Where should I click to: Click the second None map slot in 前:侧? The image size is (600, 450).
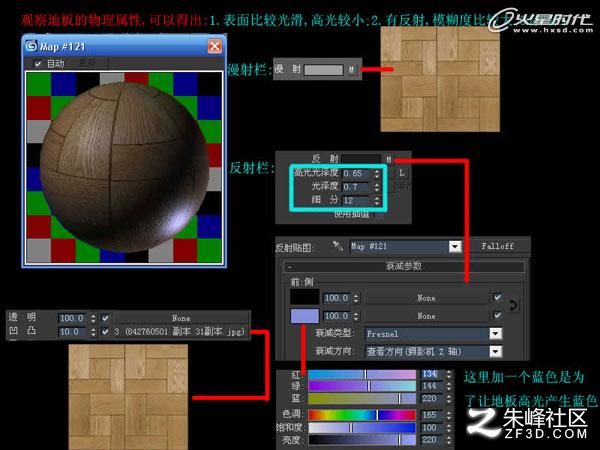427,316
